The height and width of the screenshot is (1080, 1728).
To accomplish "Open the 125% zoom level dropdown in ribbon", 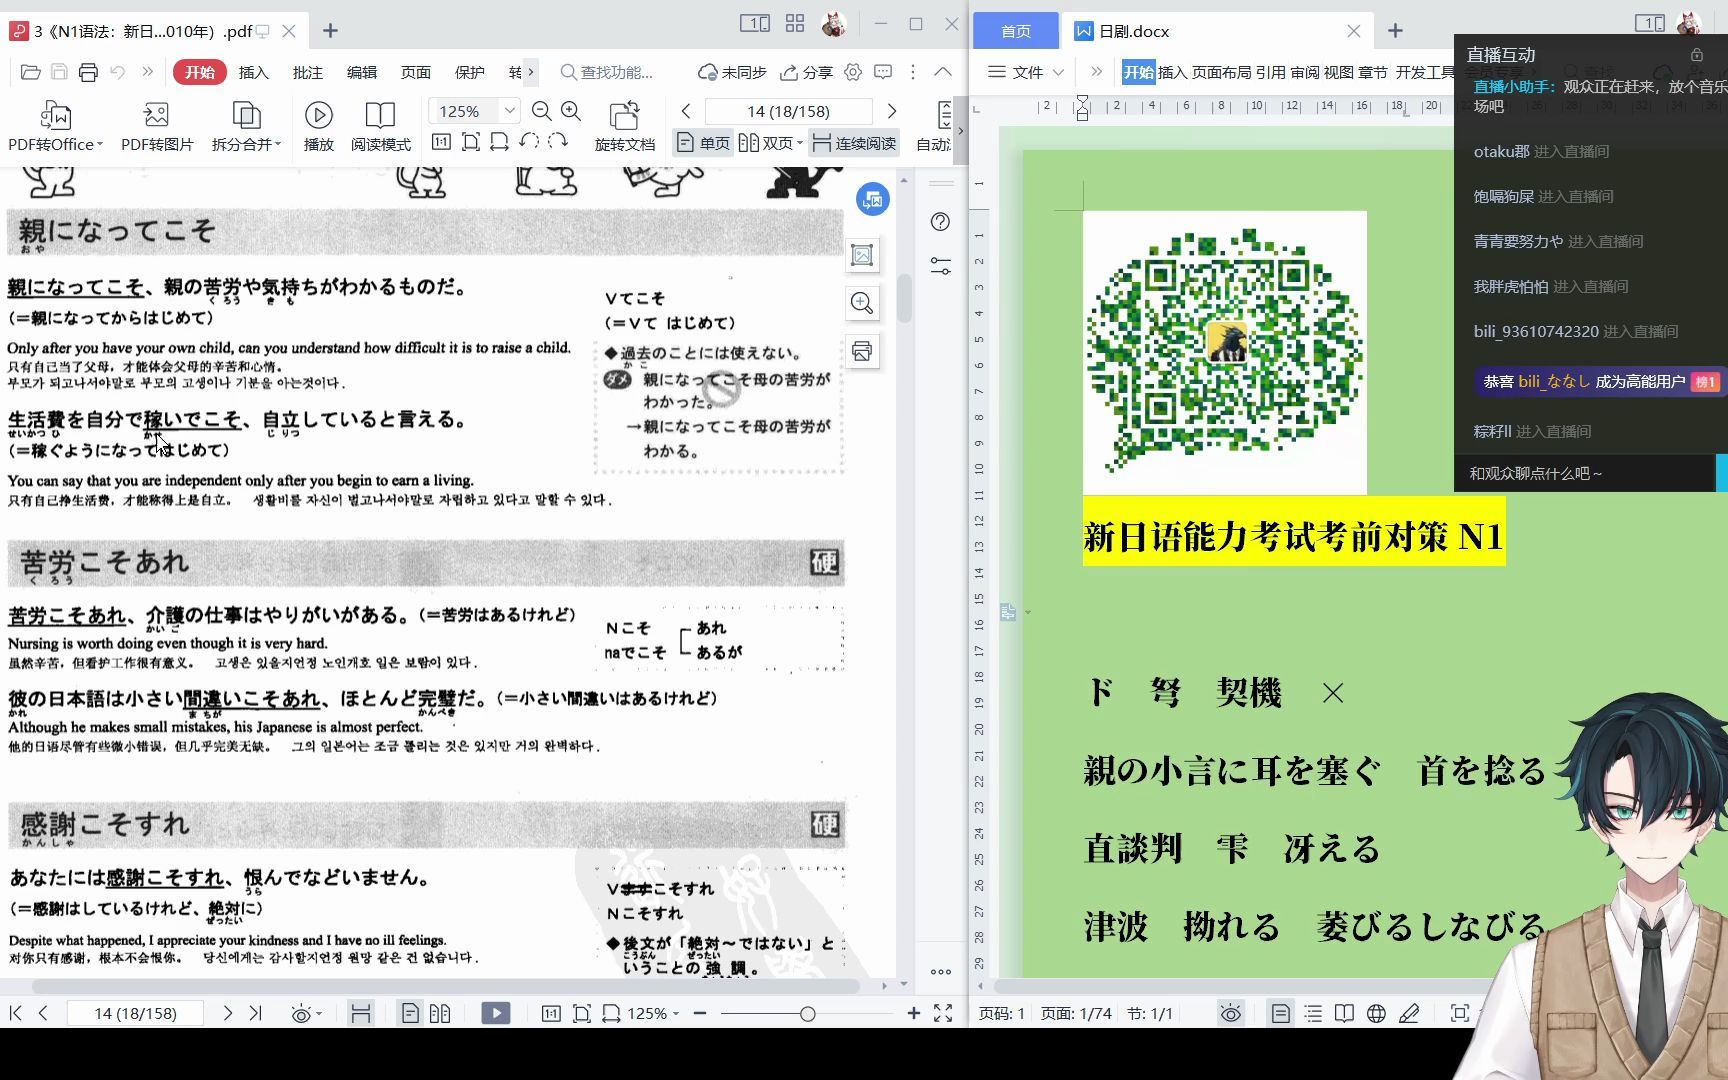I will coord(509,111).
